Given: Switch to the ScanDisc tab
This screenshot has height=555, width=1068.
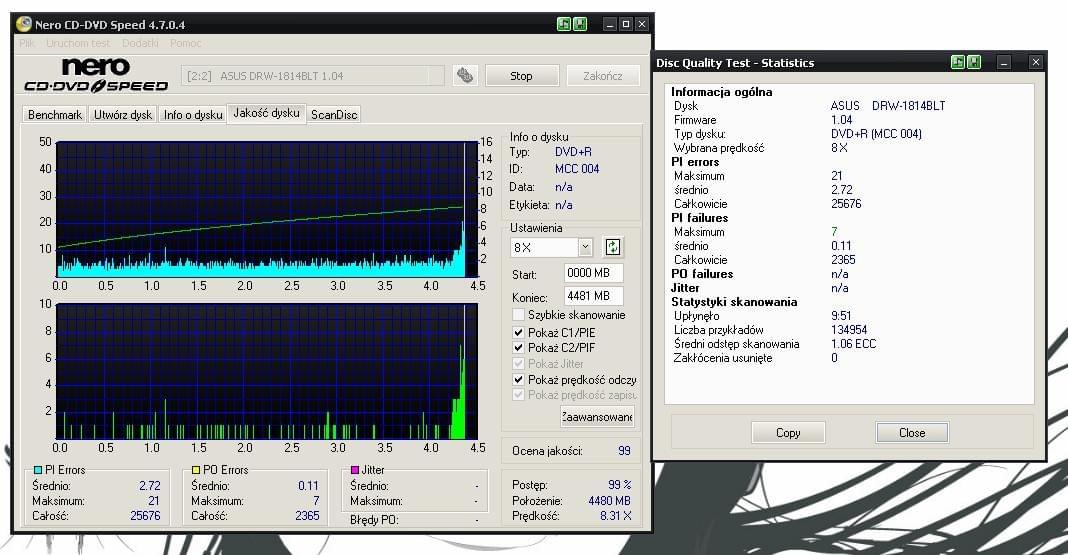Looking at the screenshot, I should coord(334,114).
